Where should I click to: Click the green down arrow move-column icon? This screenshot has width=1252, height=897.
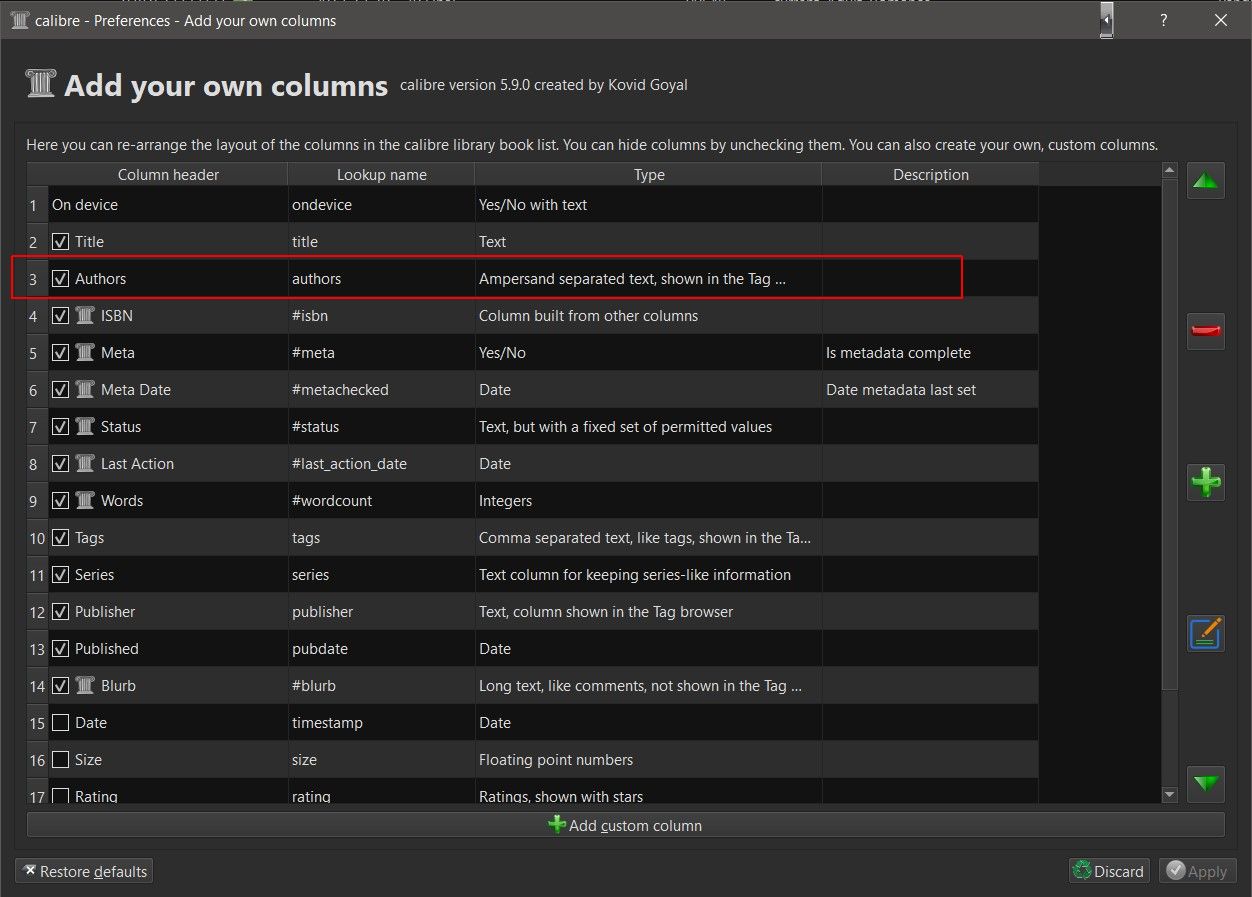point(1206,783)
